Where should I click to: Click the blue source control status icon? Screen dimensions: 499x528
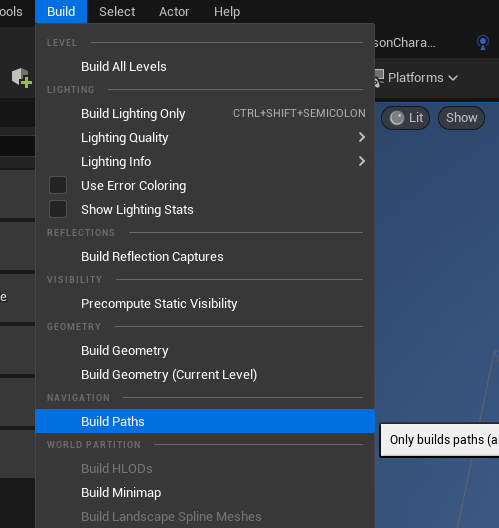click(x=483, y=43)
